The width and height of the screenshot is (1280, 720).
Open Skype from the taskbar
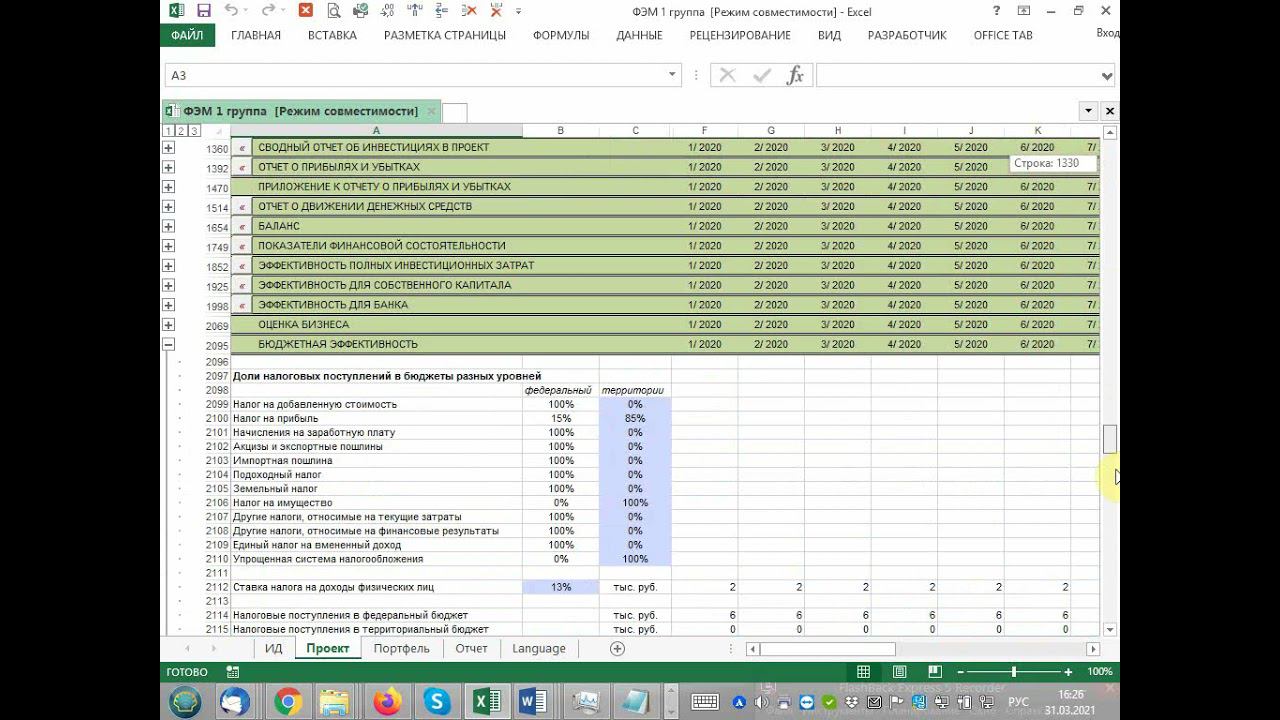[x=437, y=702]
